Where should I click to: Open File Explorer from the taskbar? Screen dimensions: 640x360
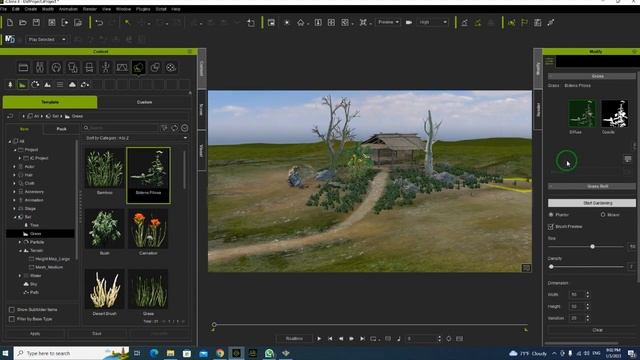[x=170, y=353]
